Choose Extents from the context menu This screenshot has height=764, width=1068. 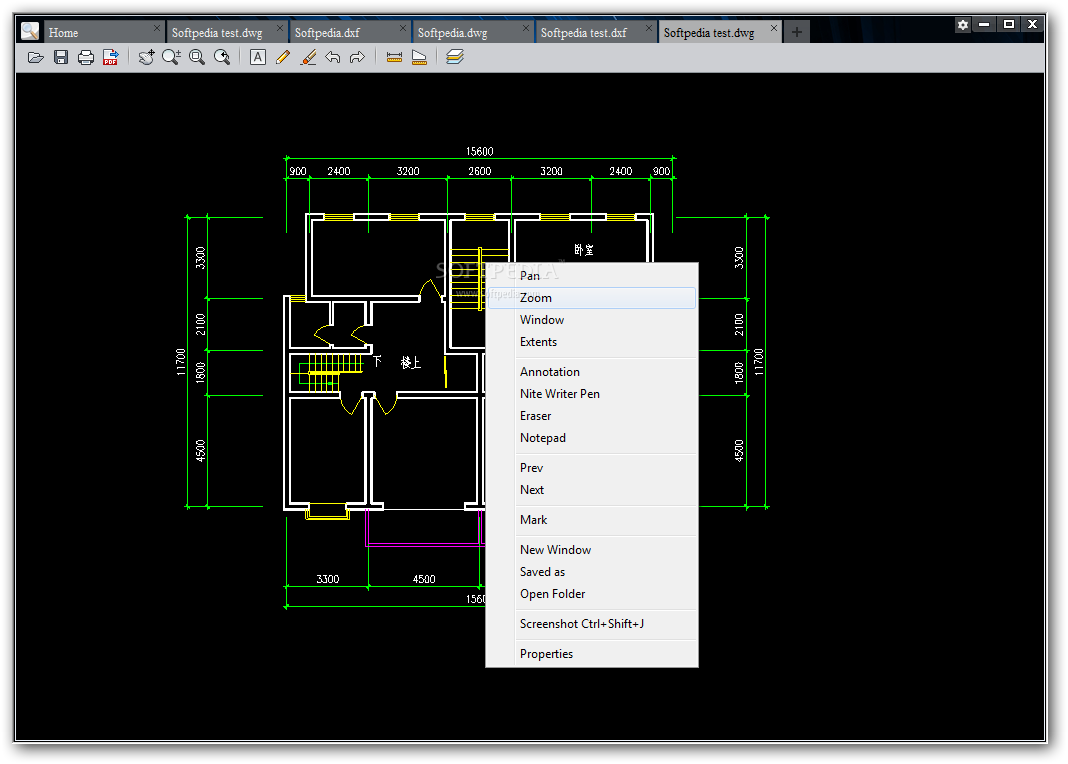tap(591, 342)
